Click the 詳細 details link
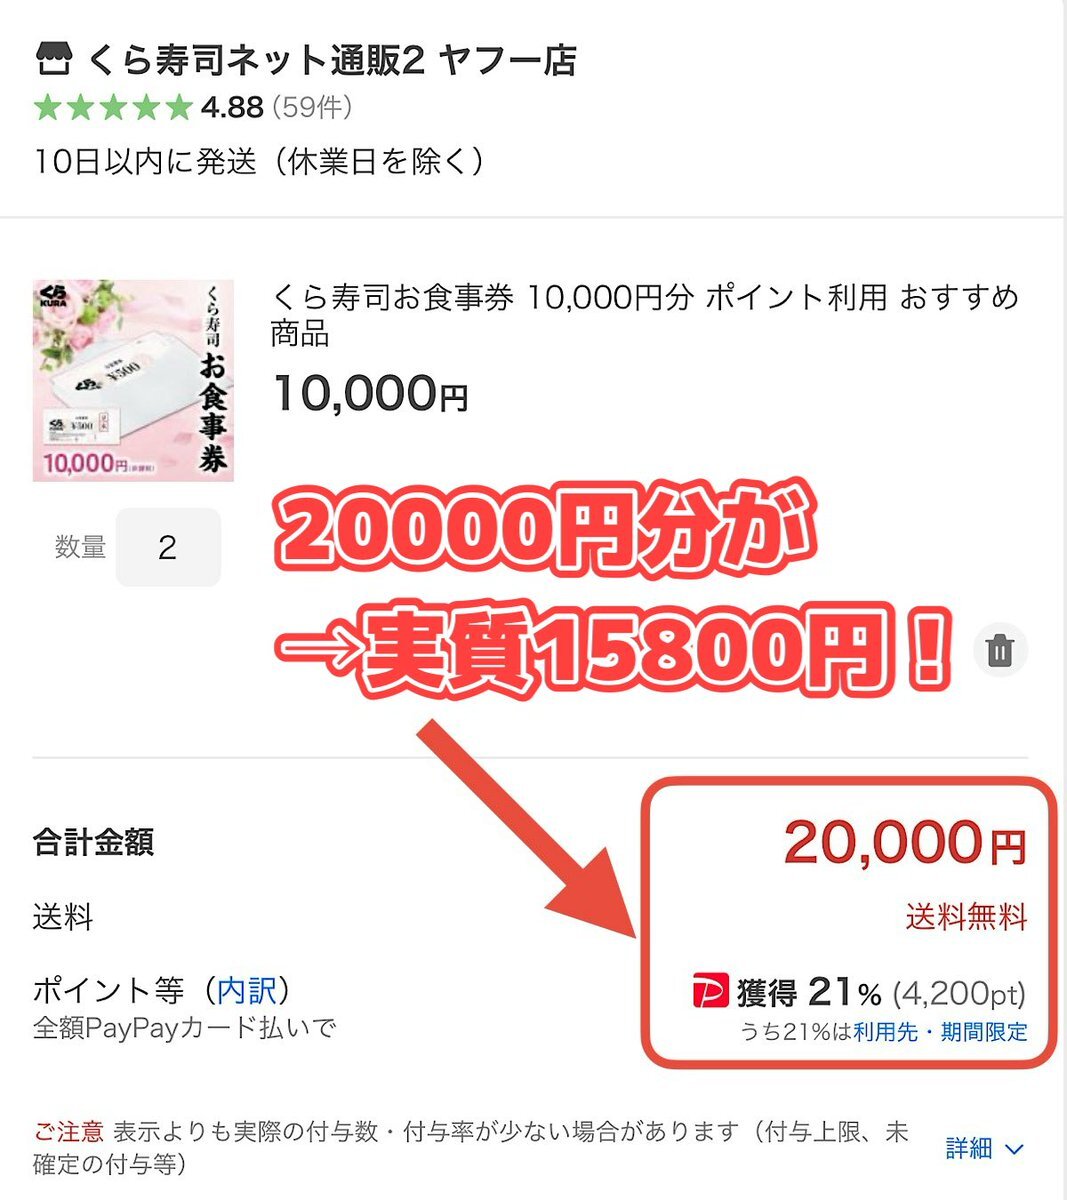The image size is (1067, 1200). tap(968, 1148)
